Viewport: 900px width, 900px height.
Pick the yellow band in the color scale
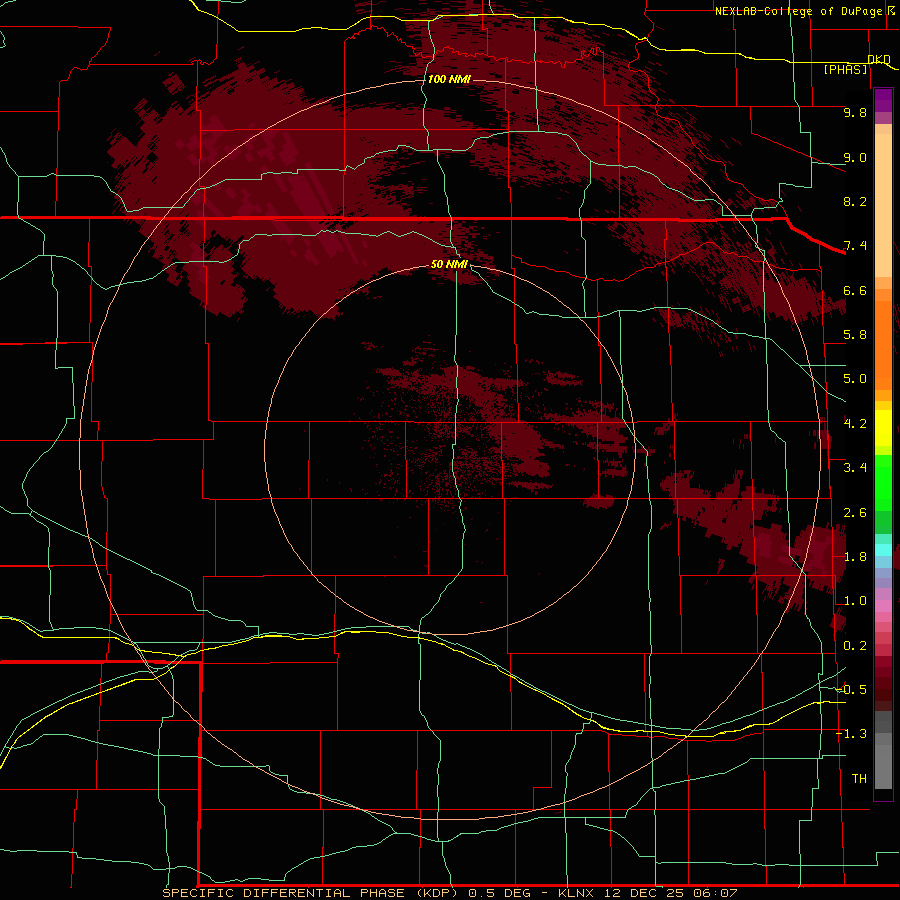pyautogui.click(x=883, y=428)
